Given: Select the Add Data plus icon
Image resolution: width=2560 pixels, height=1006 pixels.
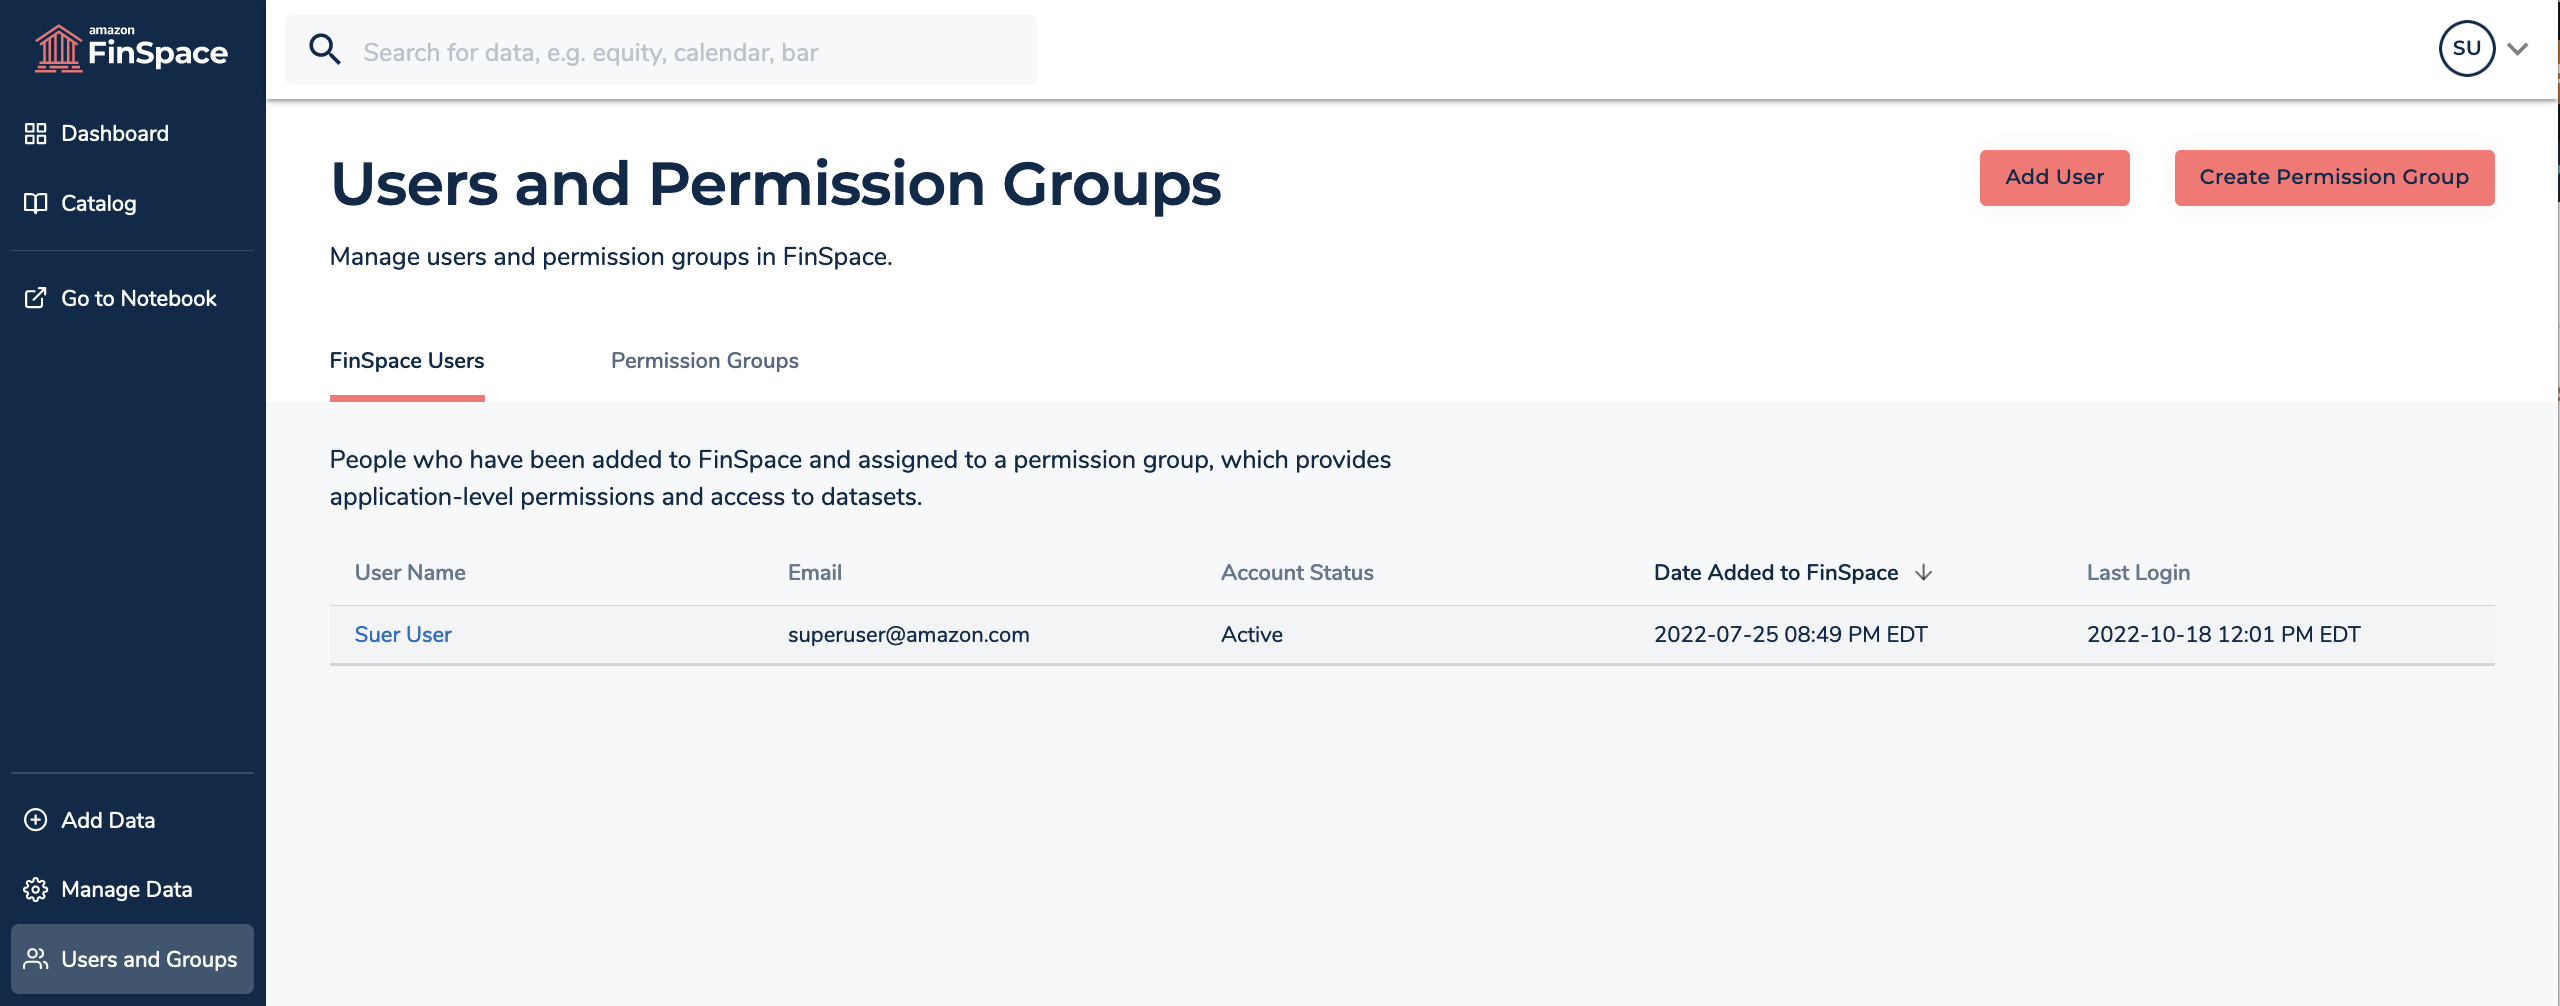Looking at the screenshot, I should (x=35, y=819).
